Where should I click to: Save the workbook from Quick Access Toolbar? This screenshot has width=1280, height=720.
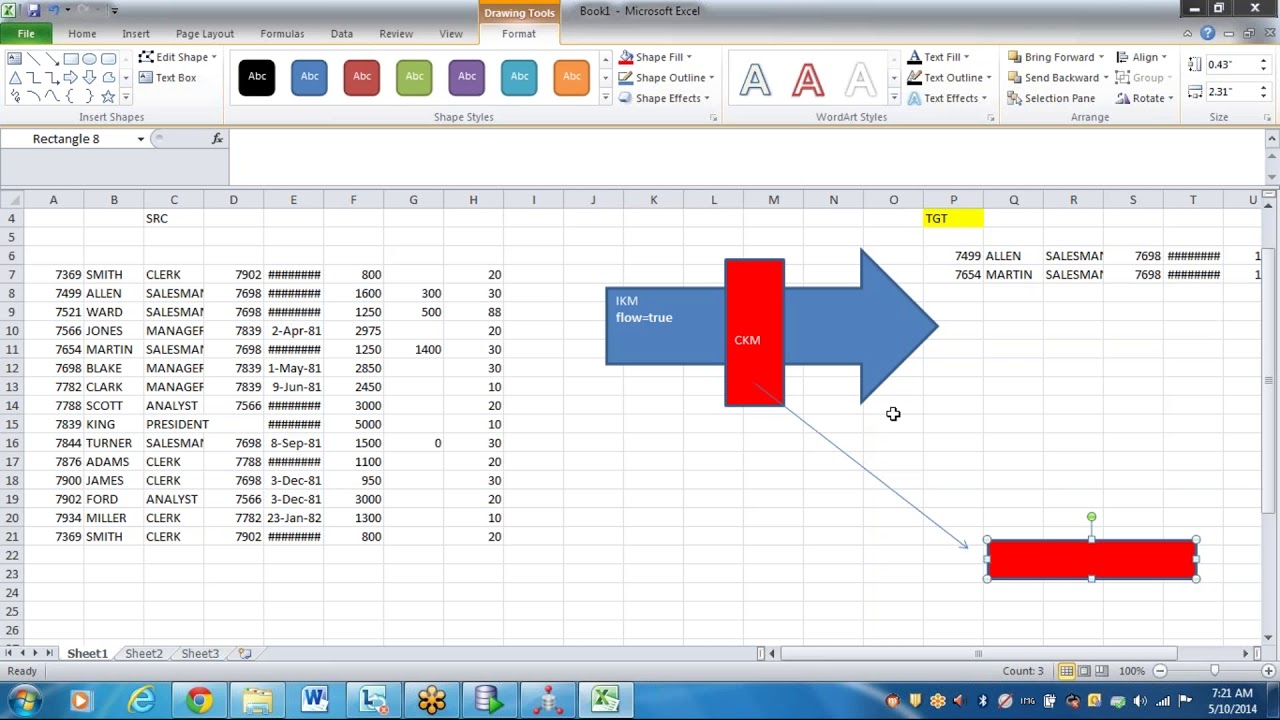coord(34,10)
